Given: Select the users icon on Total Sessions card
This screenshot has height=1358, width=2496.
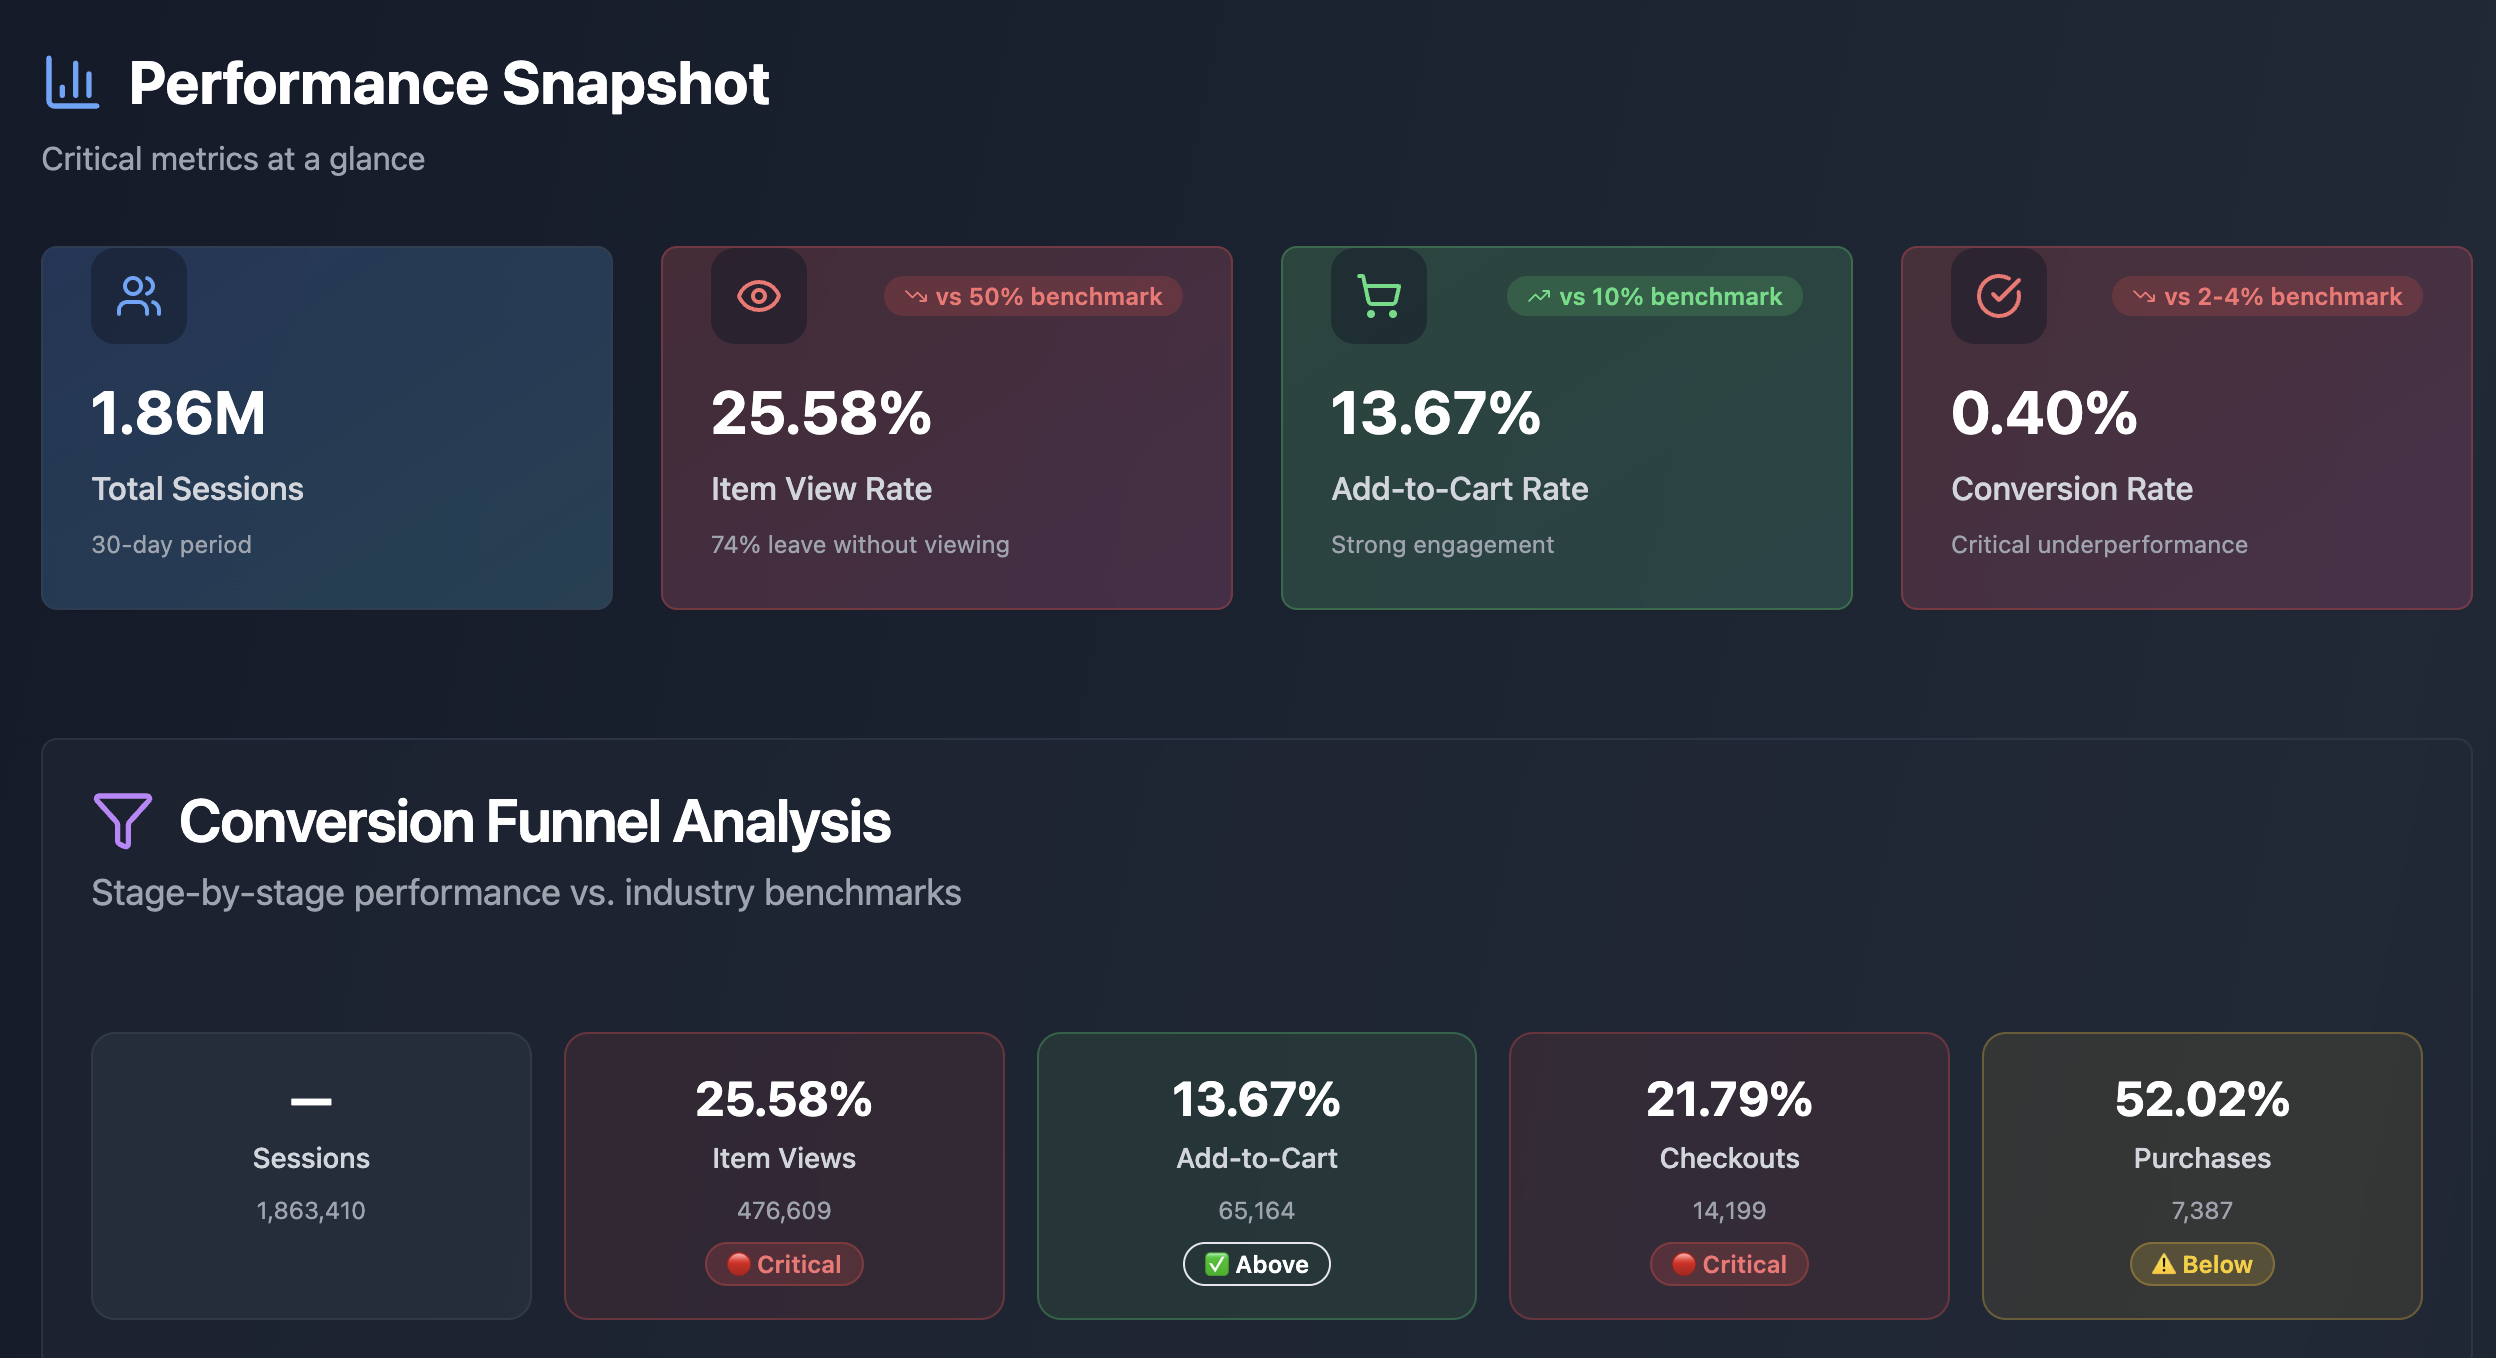Looking at the screenshot, I should [x=139, y=296].
